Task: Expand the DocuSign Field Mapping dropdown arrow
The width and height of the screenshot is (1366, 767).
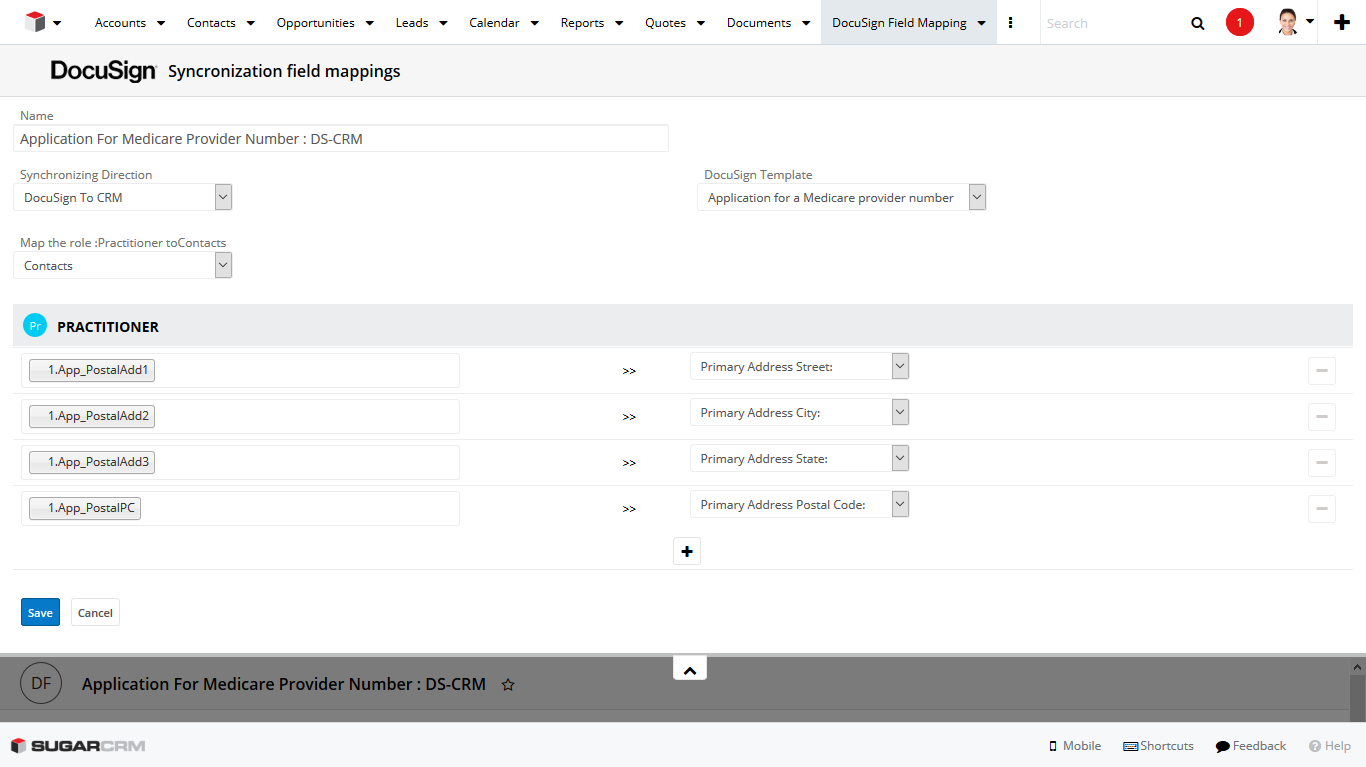Action: pos(981,23)
